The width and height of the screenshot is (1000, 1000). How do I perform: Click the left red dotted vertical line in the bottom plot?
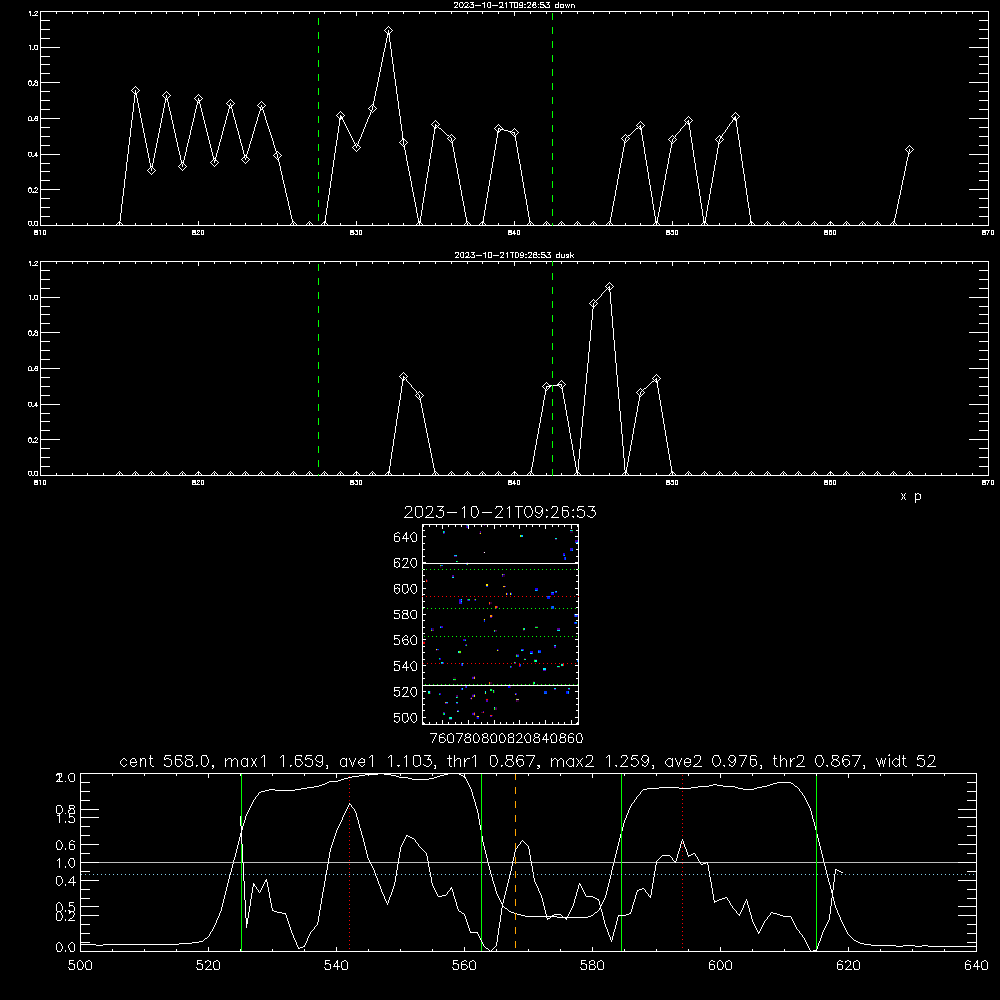click(x=349, y=862)
